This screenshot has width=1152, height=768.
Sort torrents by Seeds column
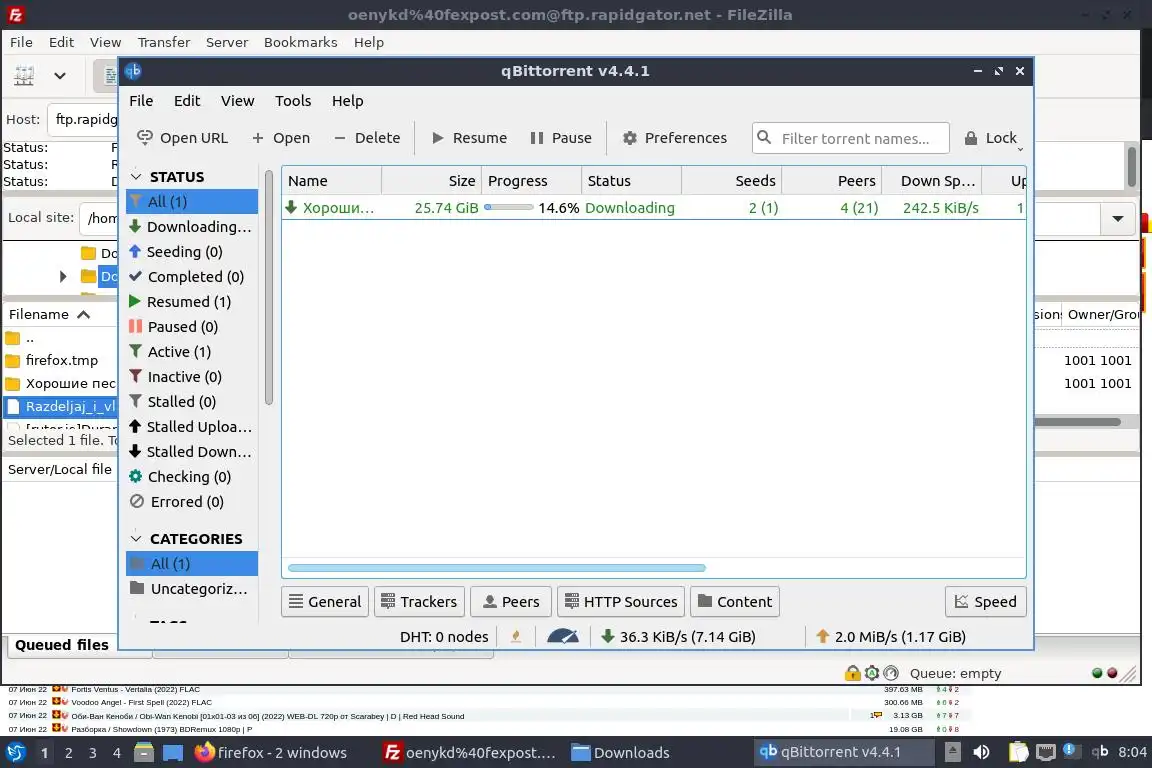coord(731,181)
